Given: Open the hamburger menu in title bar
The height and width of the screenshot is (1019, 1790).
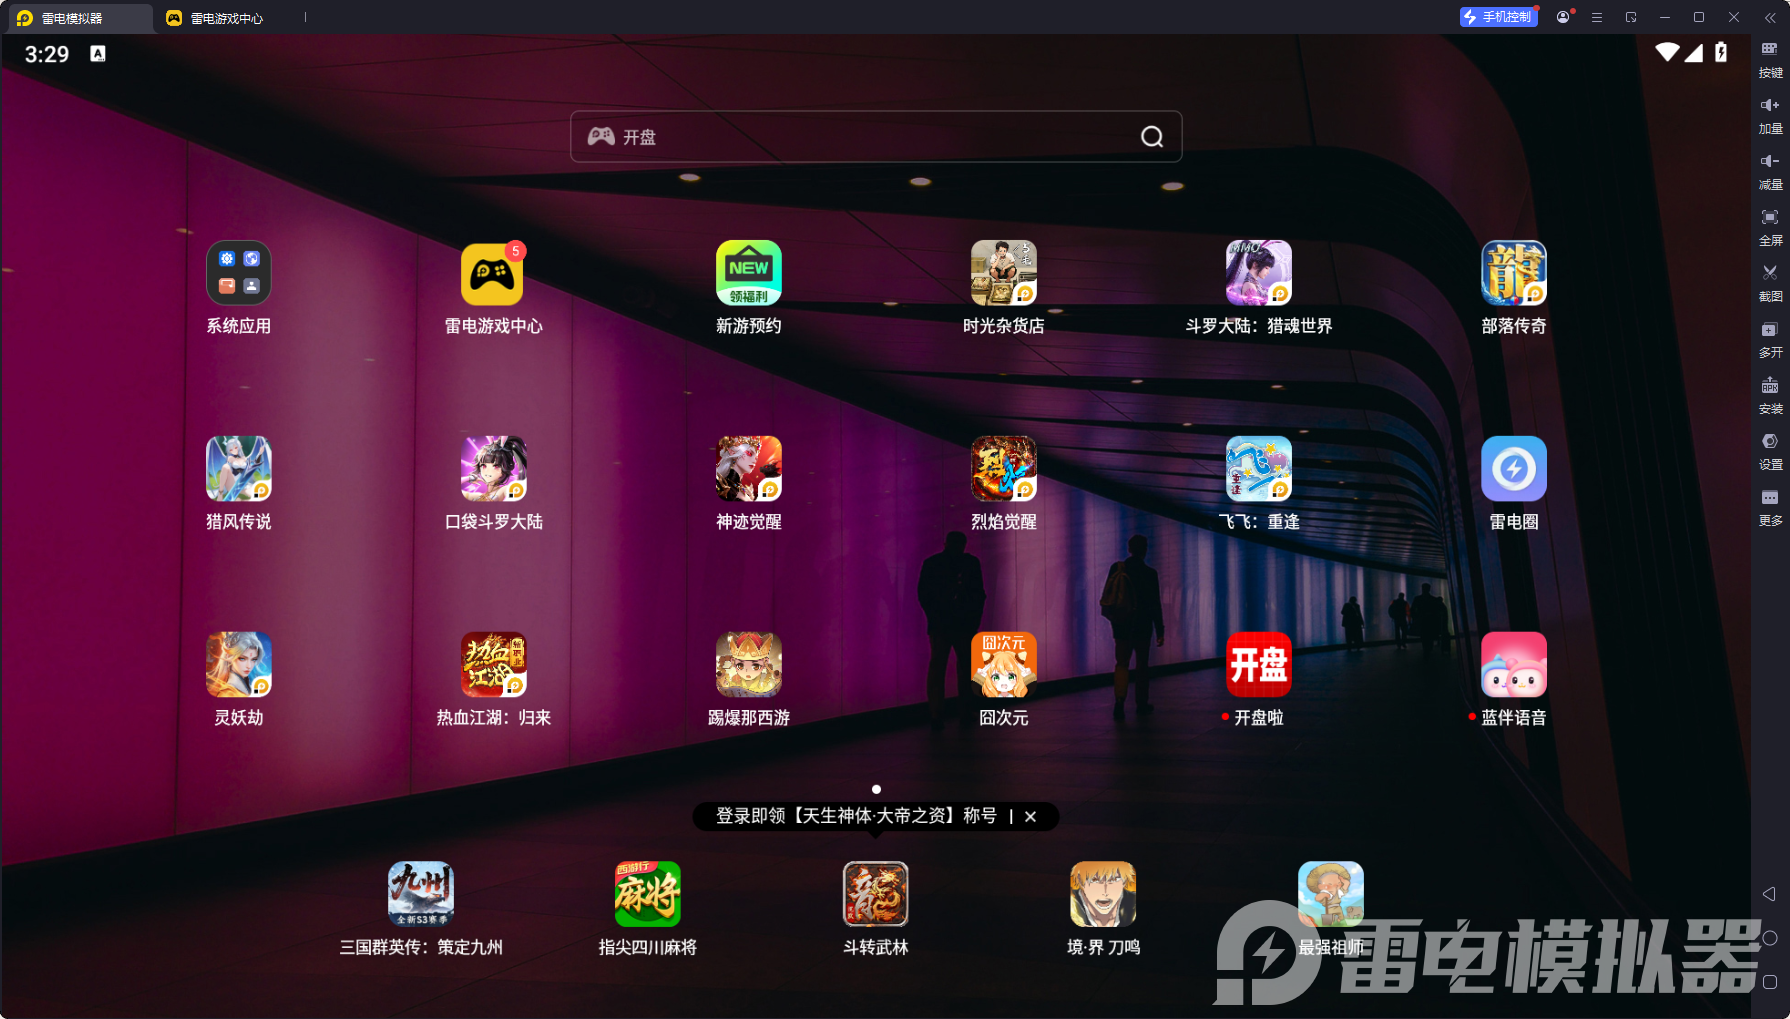Looking at the screenshot, I should (x=1597, y=17).
